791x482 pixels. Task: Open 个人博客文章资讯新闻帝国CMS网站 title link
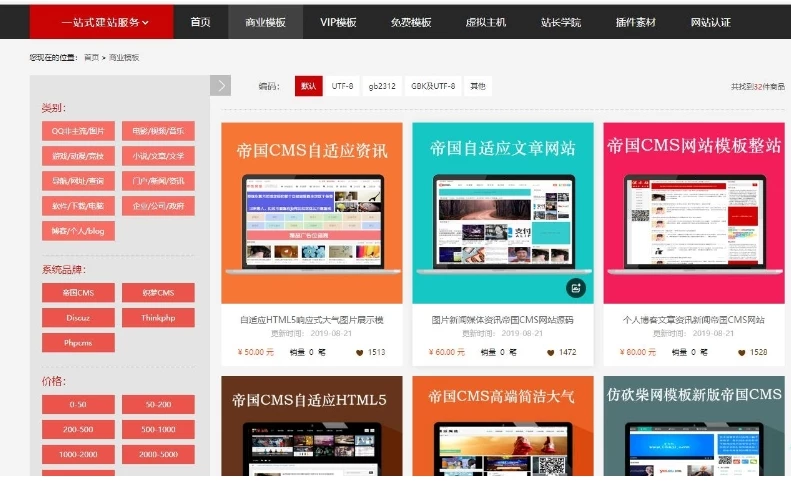point(693,320)
